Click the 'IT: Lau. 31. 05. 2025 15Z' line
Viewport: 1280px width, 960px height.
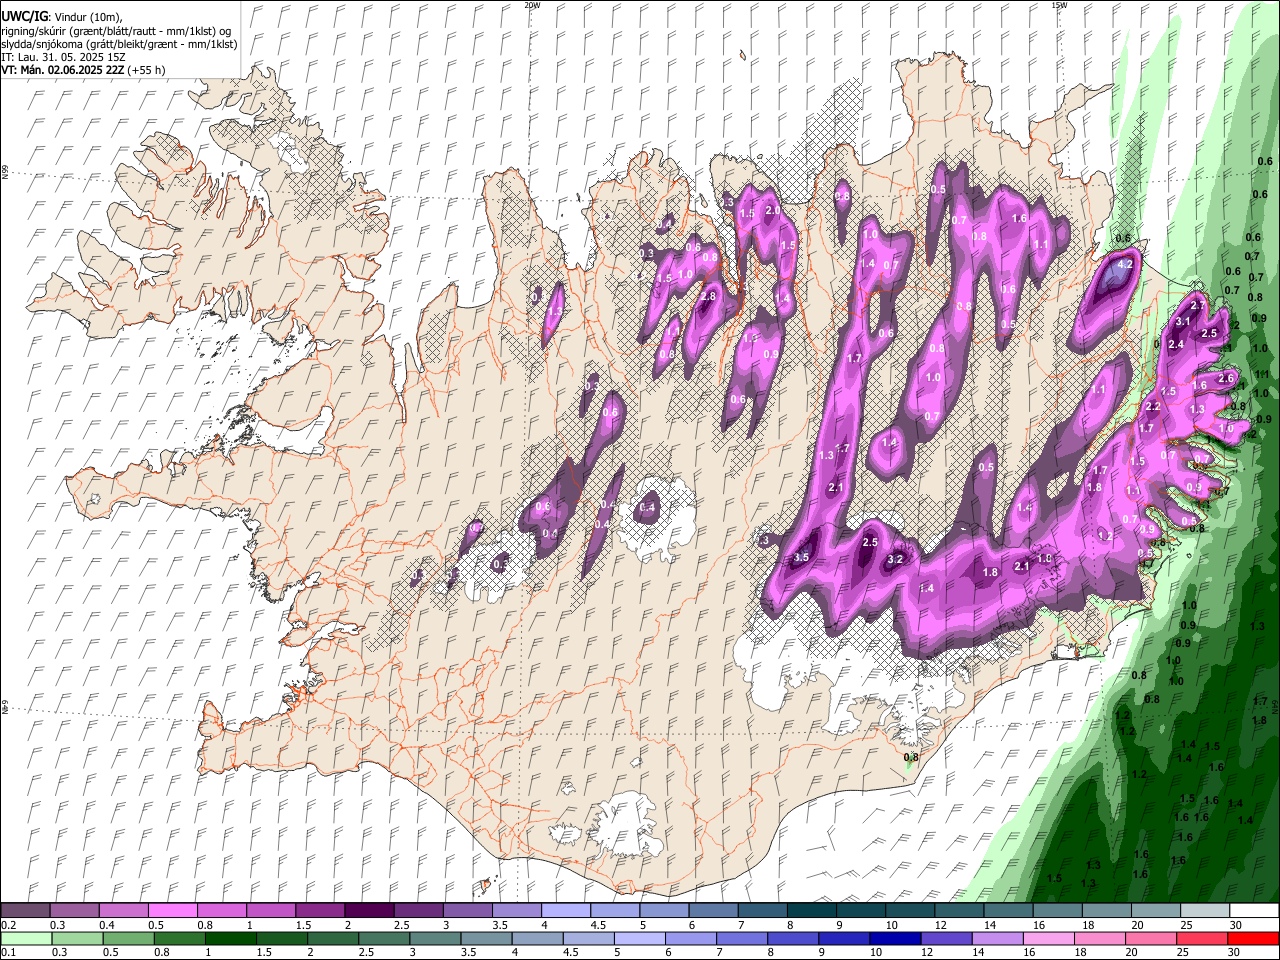[63, 57]
